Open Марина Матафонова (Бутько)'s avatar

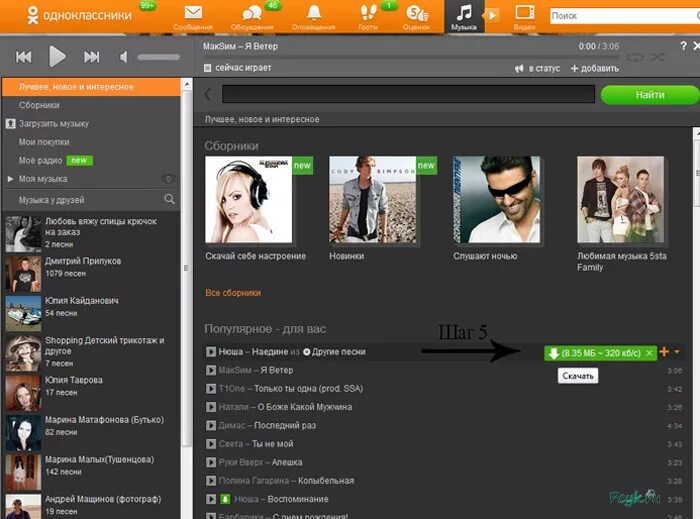[x=23, y=432]
